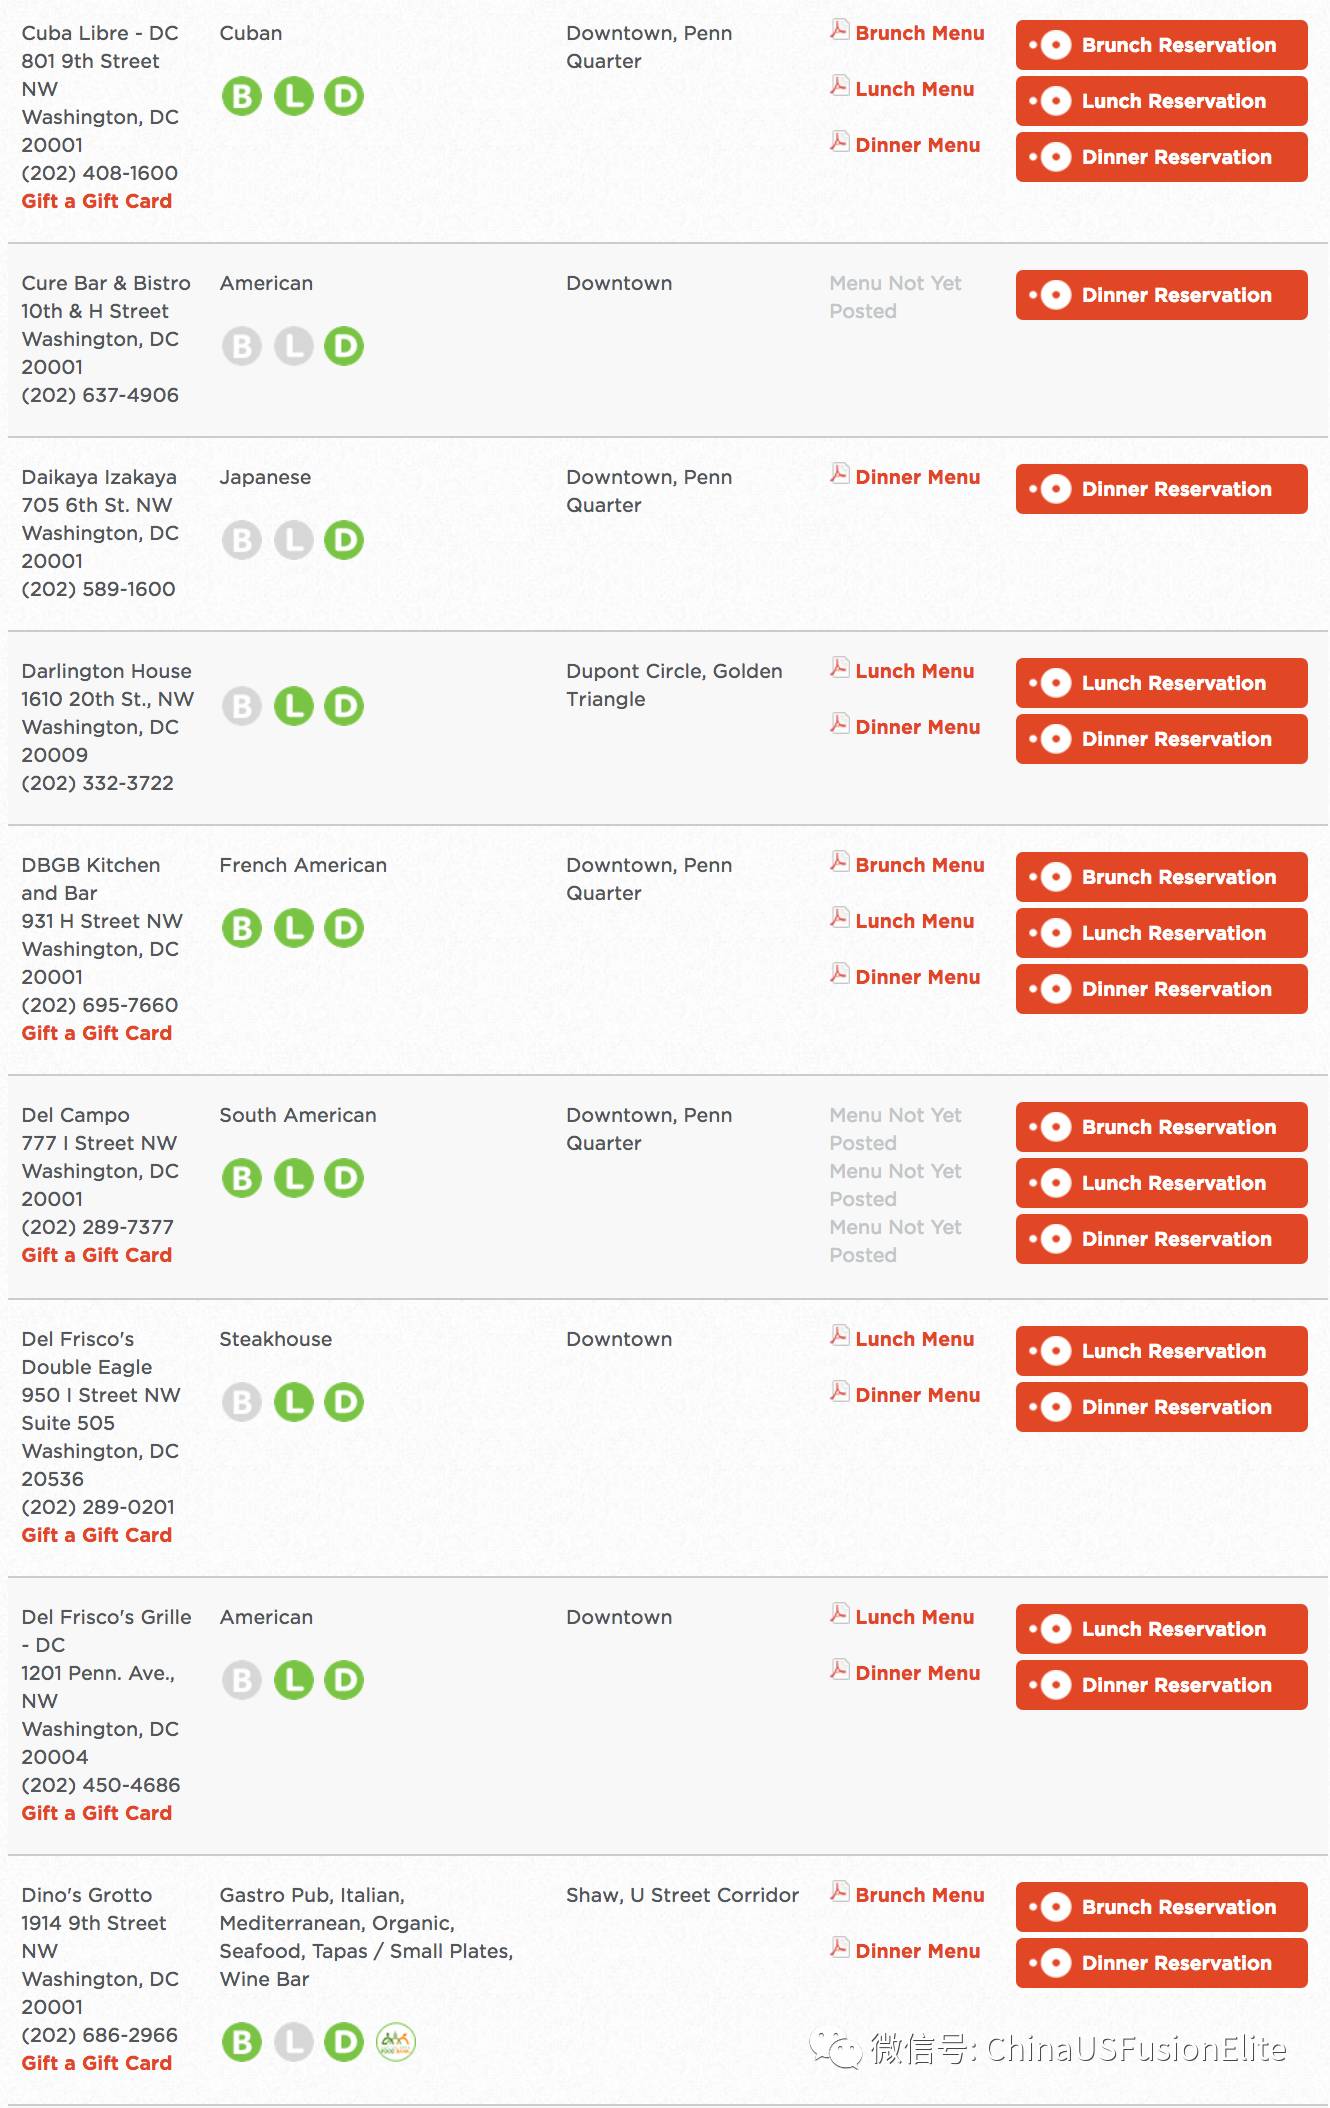Screen dimensions: 1330x2108
Task: View DBGB Kitchen Lunch Menu
Action: (x=914, y=921)
